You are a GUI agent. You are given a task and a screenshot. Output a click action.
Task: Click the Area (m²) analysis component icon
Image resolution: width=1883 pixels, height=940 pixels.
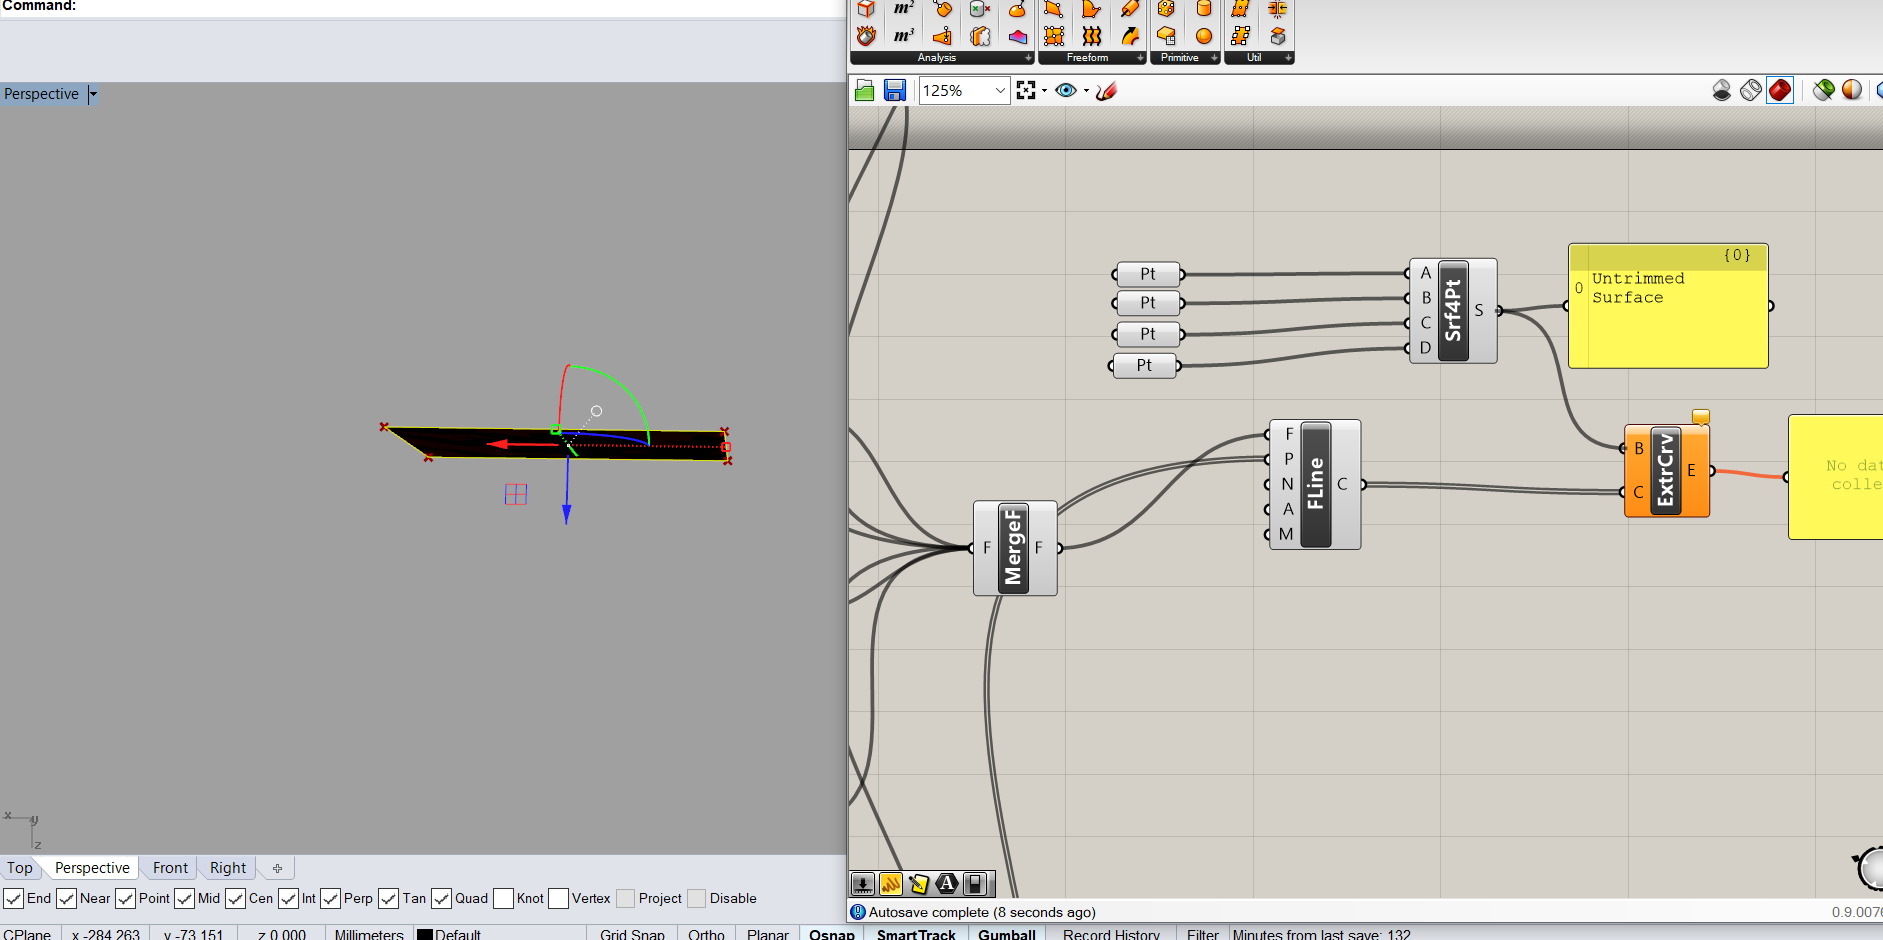[x=904, y=9]
